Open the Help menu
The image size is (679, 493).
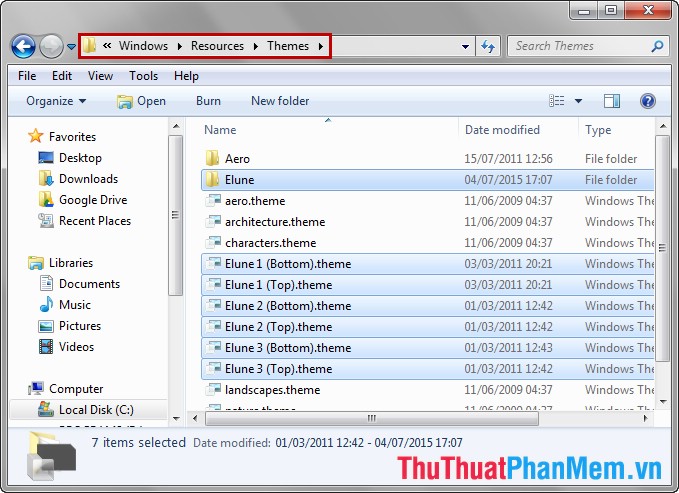186,76
